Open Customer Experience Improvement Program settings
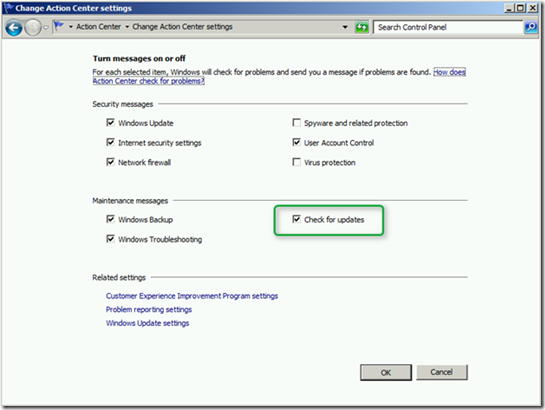 coord(192,296)
